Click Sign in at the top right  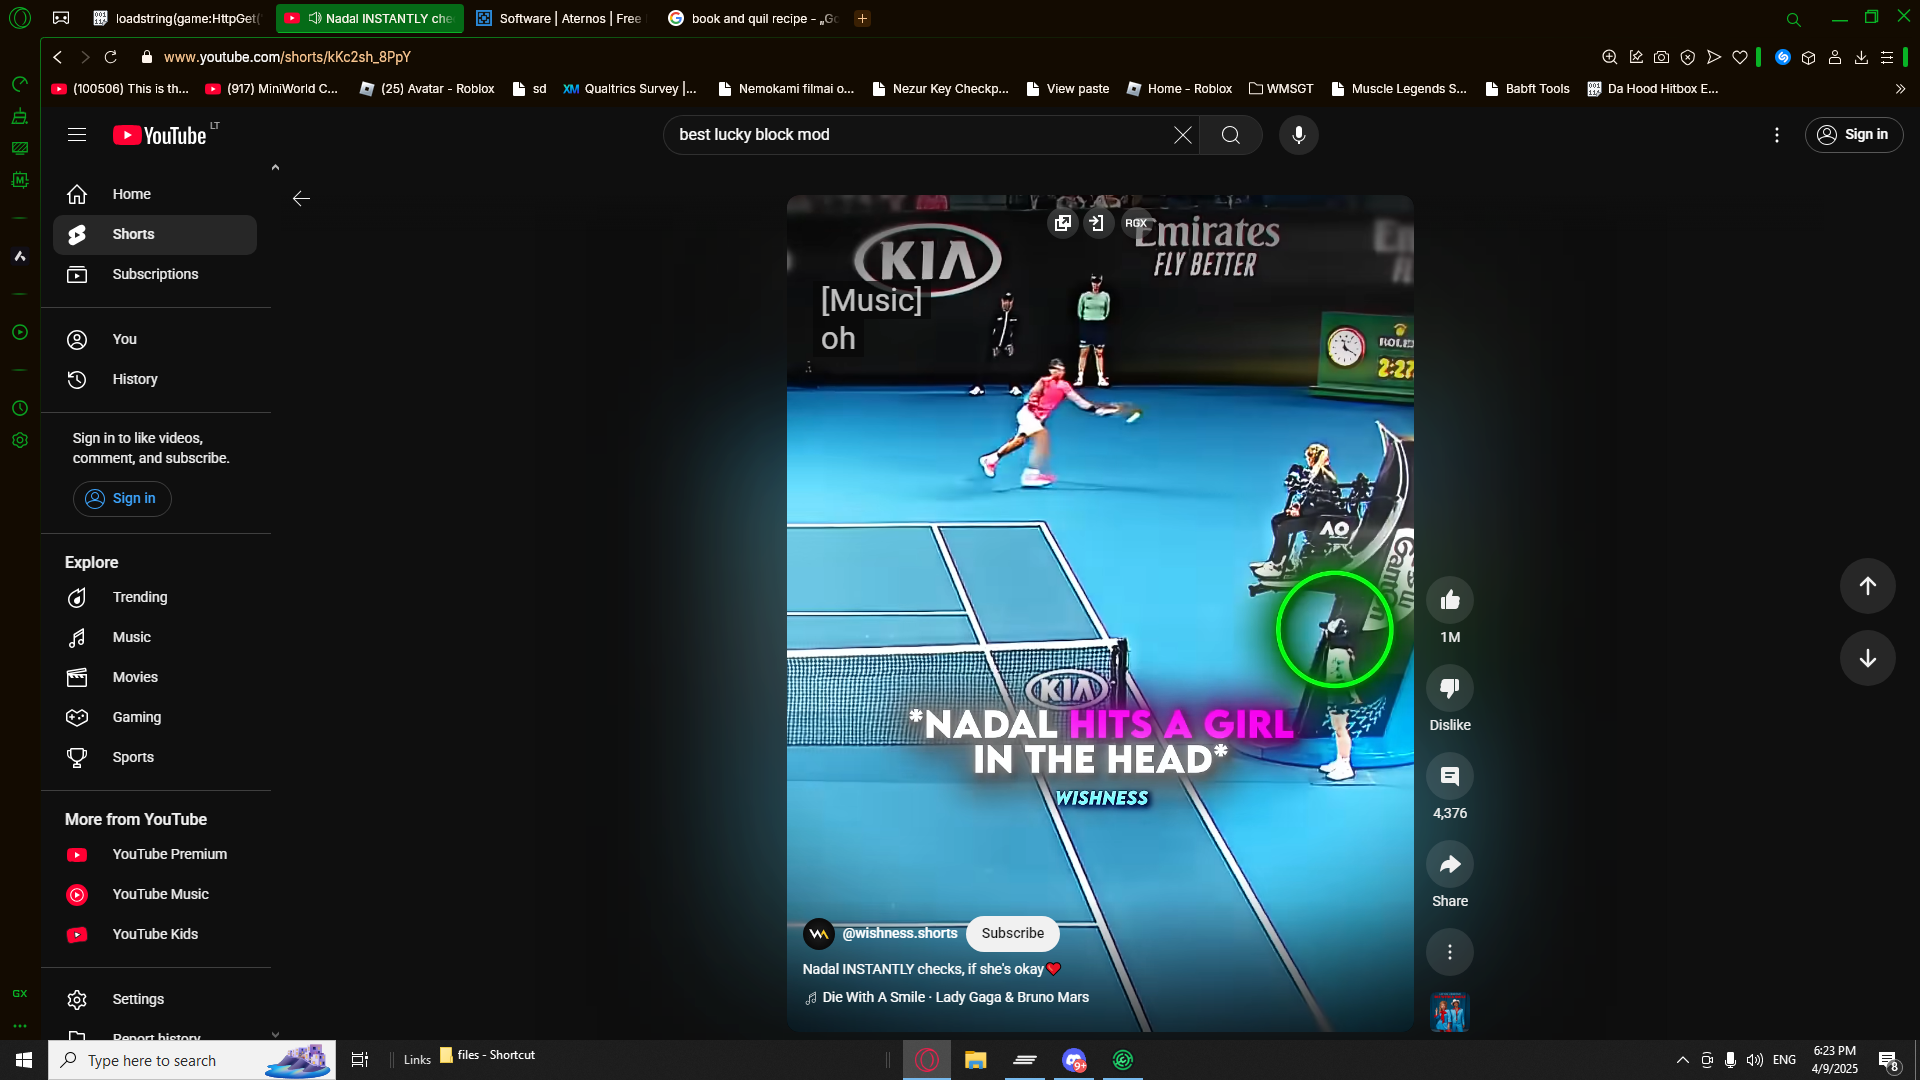click(x=1853, y=135)
